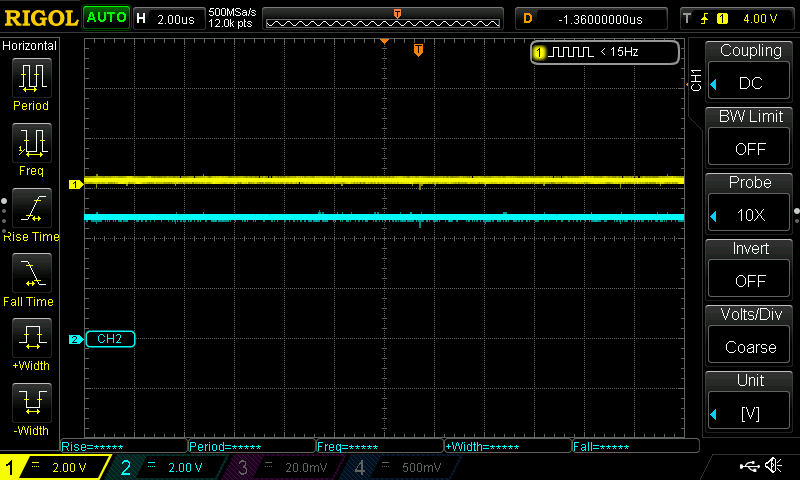The width and height of the screenshot is (800, 480).
Task: Select the Period measurement icon
Action: (32, 78)
